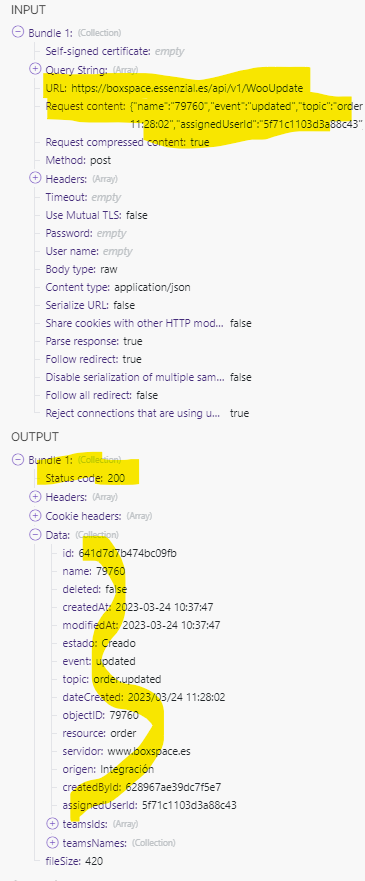Select the createdById value
365x881 pixels.
(177, 787)
